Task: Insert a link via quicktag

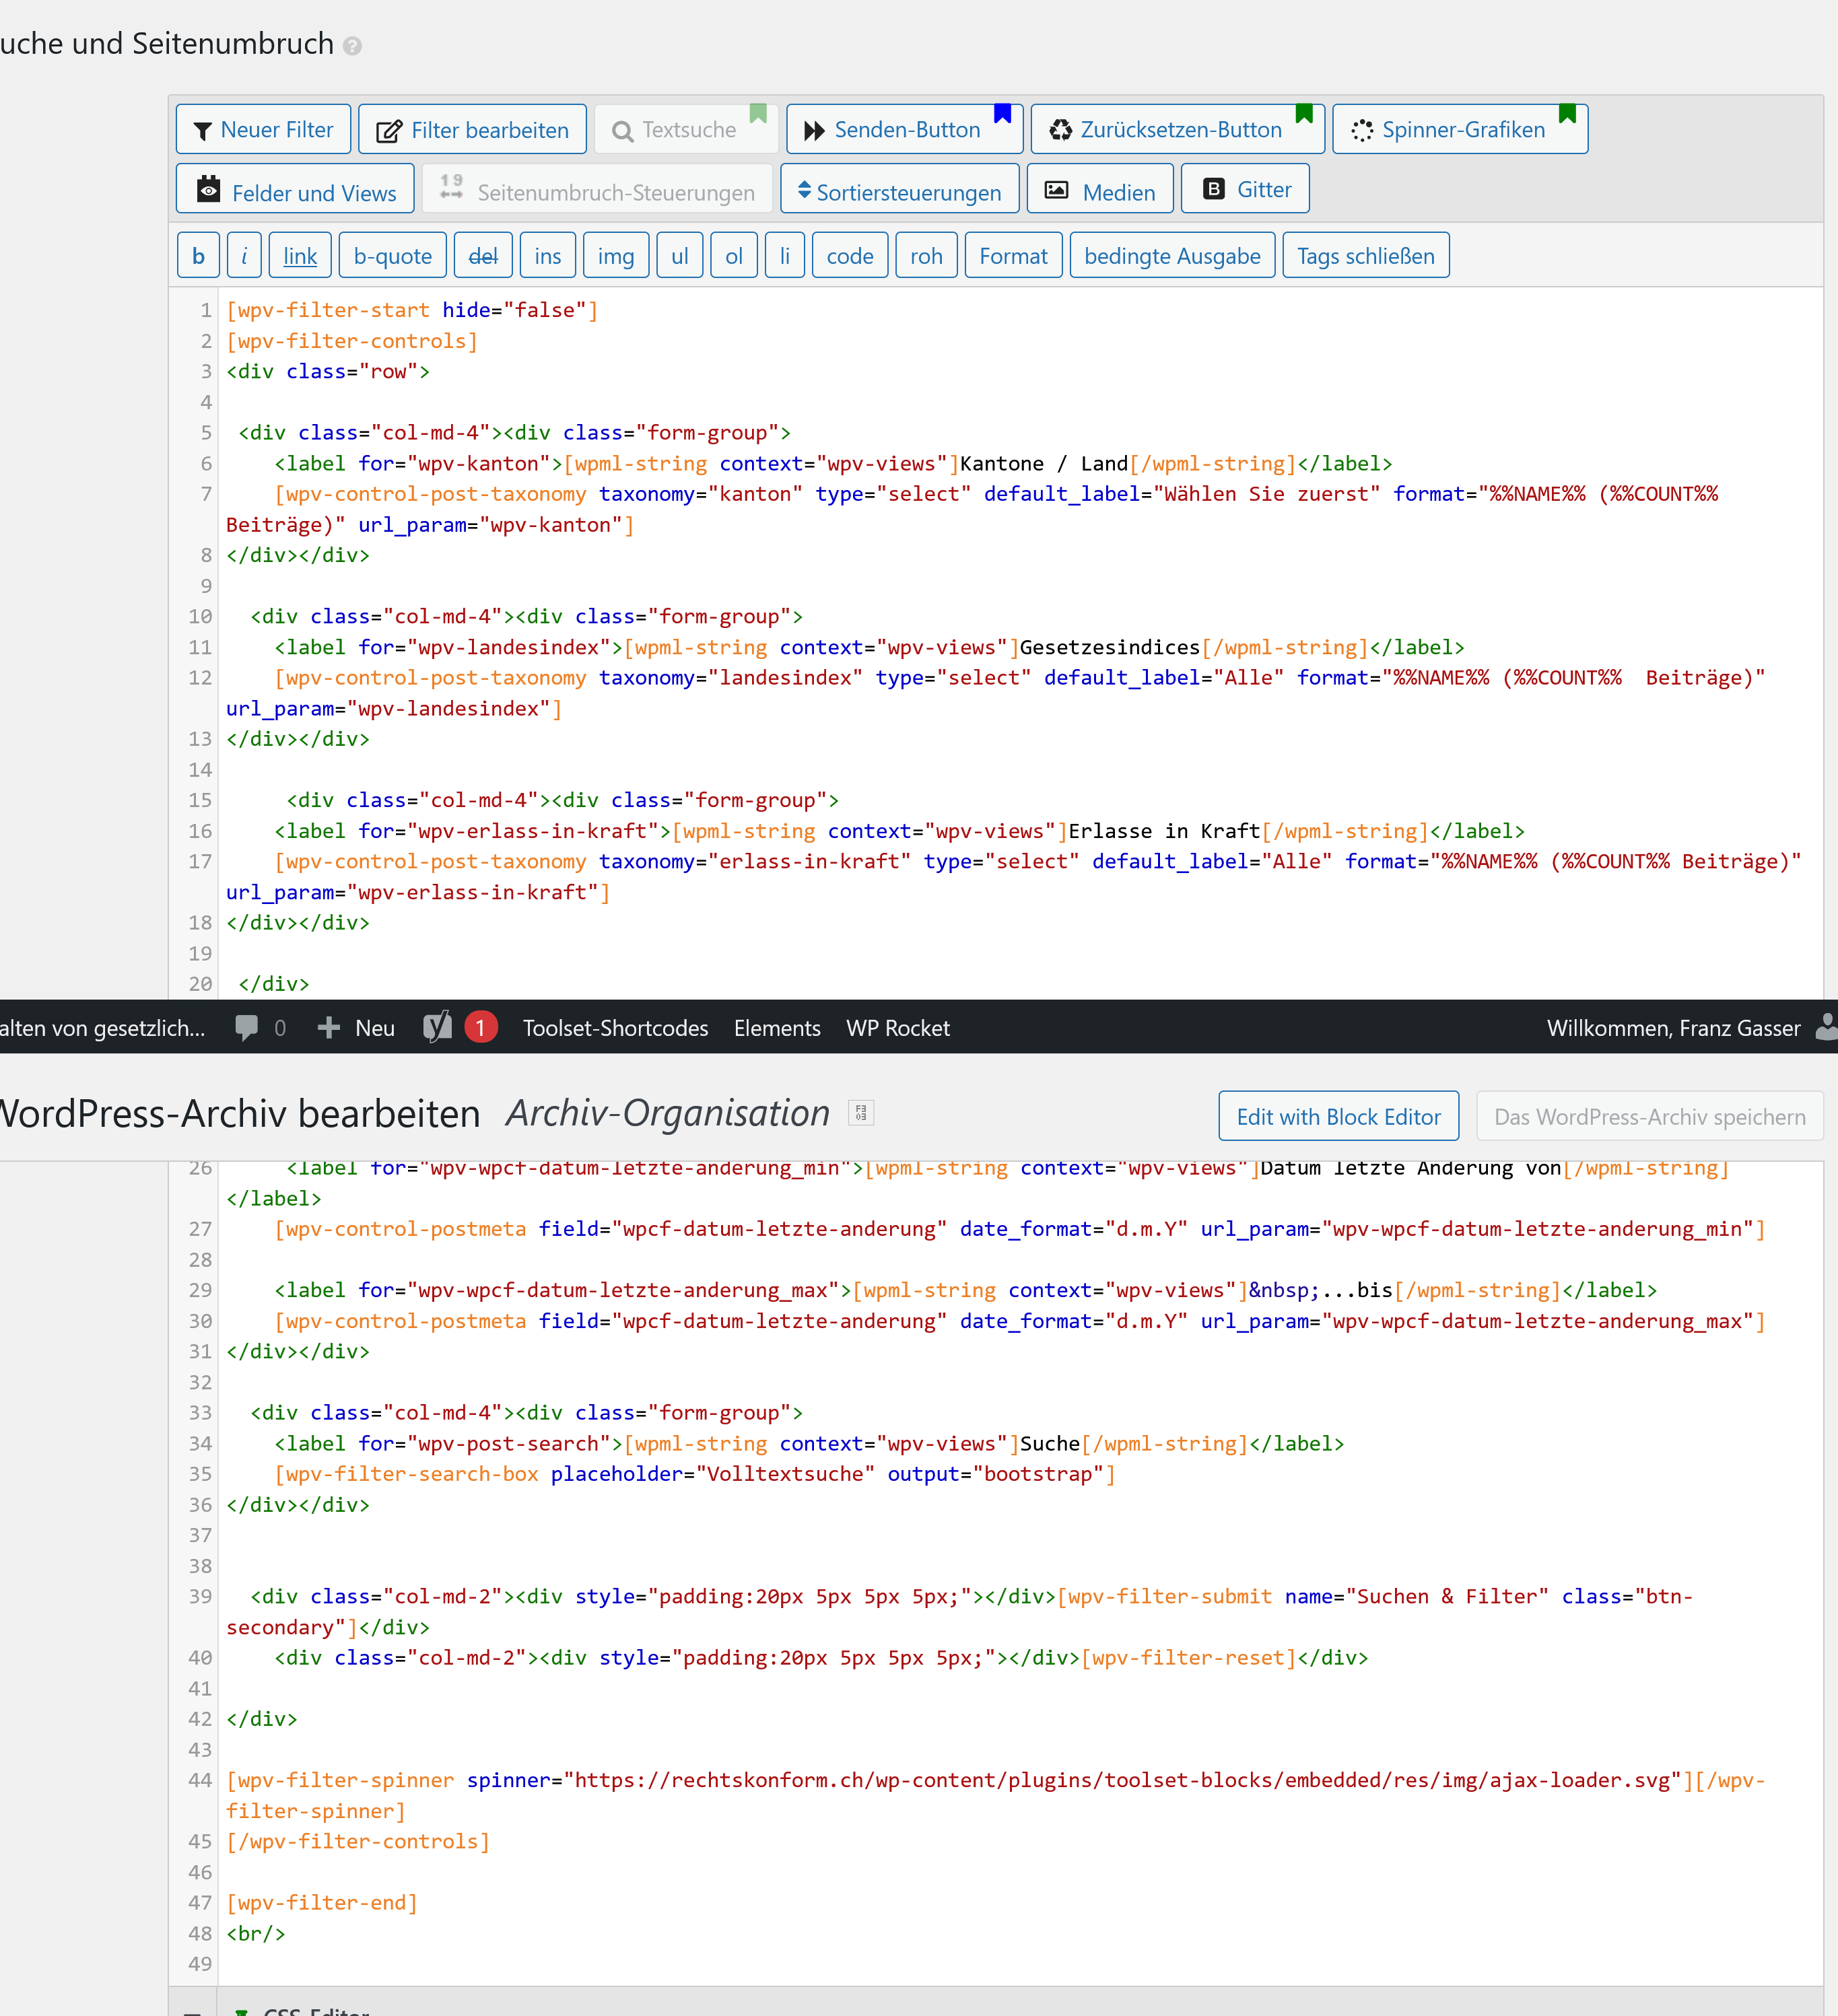Action: tap(300, 256)
